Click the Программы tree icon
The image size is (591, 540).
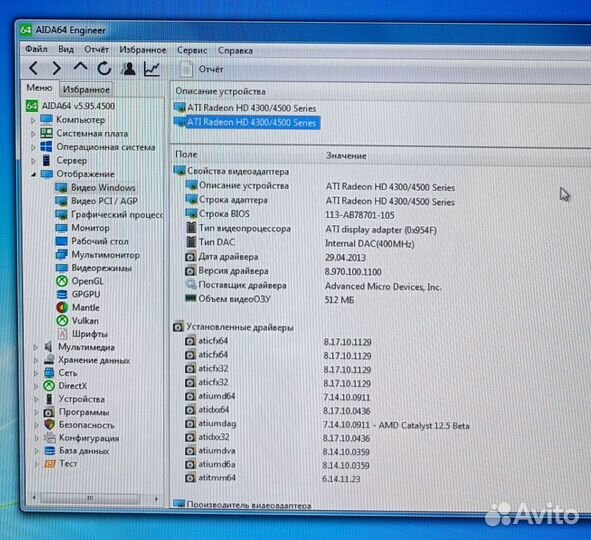click(x=49, y=412)
